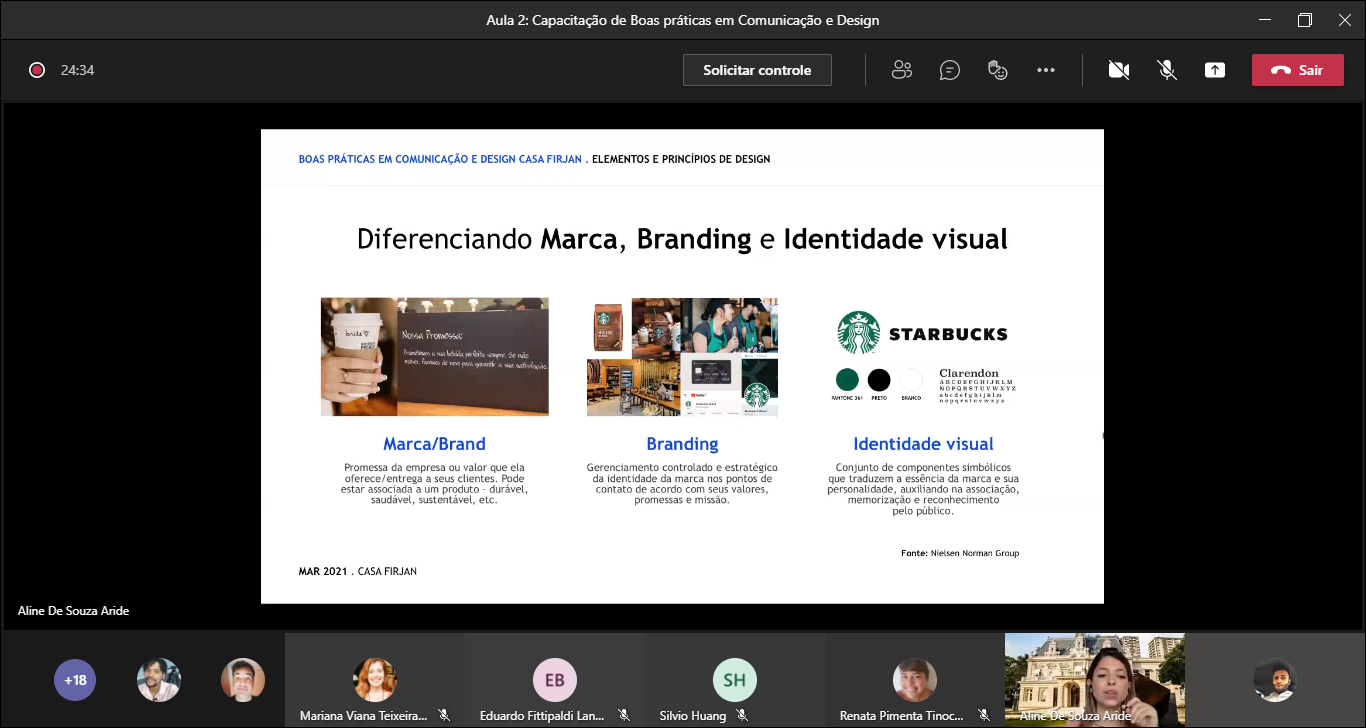Click the Branding description paragraph
1366x728 pixels.
click(x=682, y=484)
